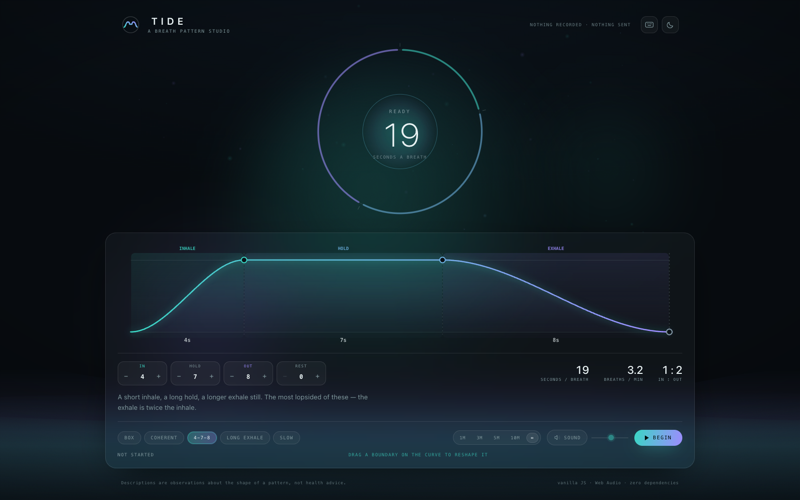This screenshot has height=500, width=800.
Task: Select the SLOW preset
Action: click(286, 438)
